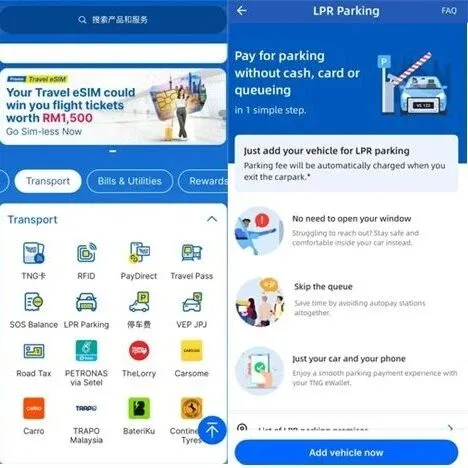Open the Carsome icon
This screenshot has height=468, width=468.
click(192, 351)
